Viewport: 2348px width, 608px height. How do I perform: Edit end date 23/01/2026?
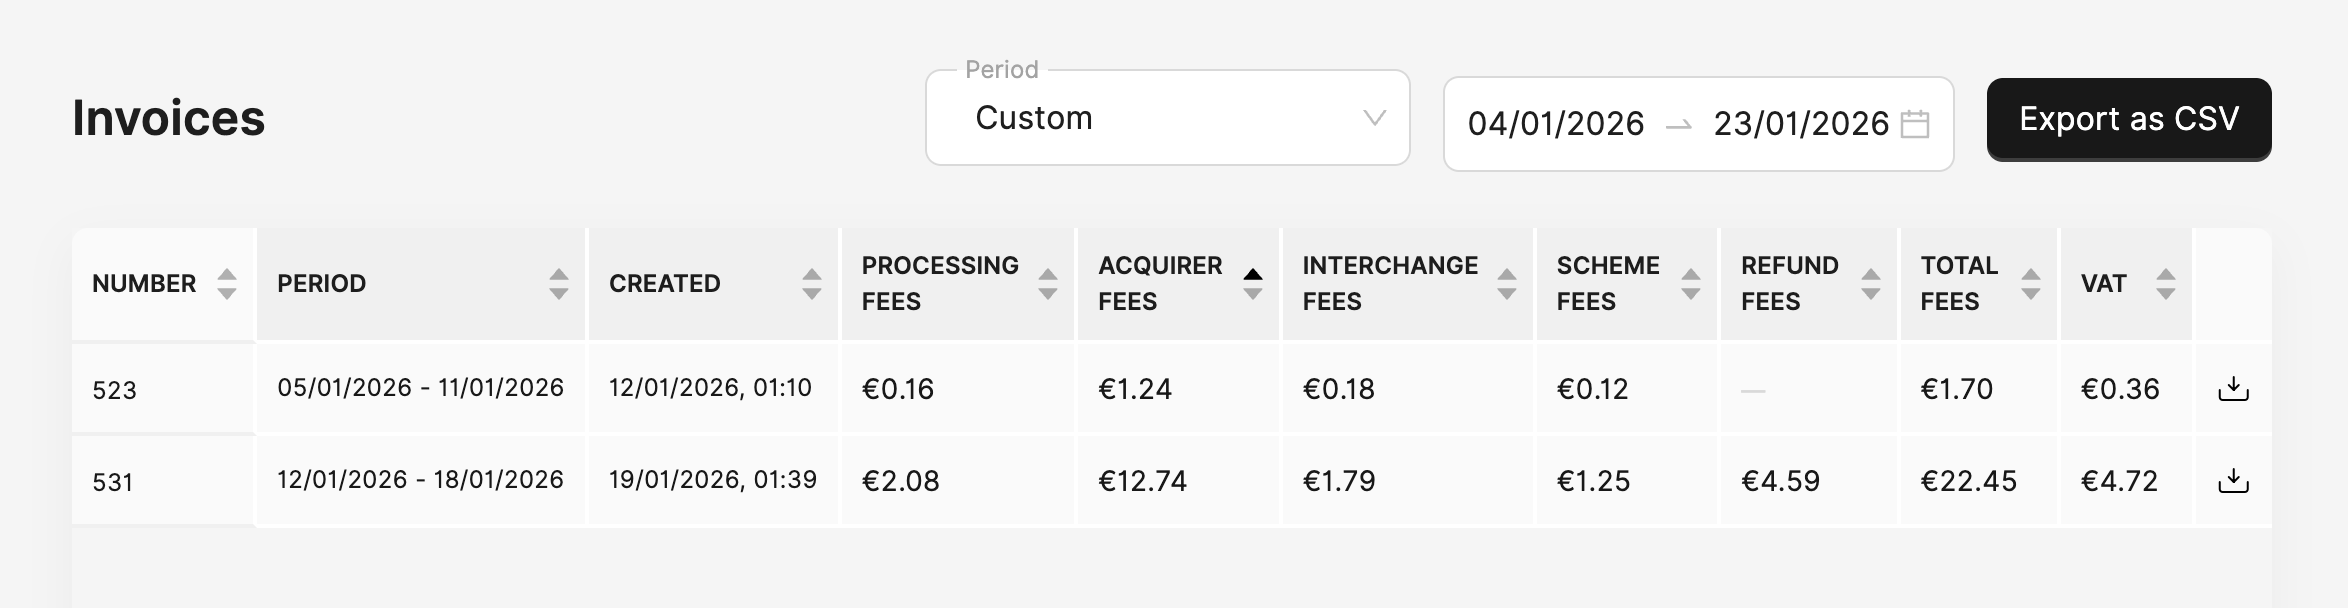click(x=1801, y=124)
